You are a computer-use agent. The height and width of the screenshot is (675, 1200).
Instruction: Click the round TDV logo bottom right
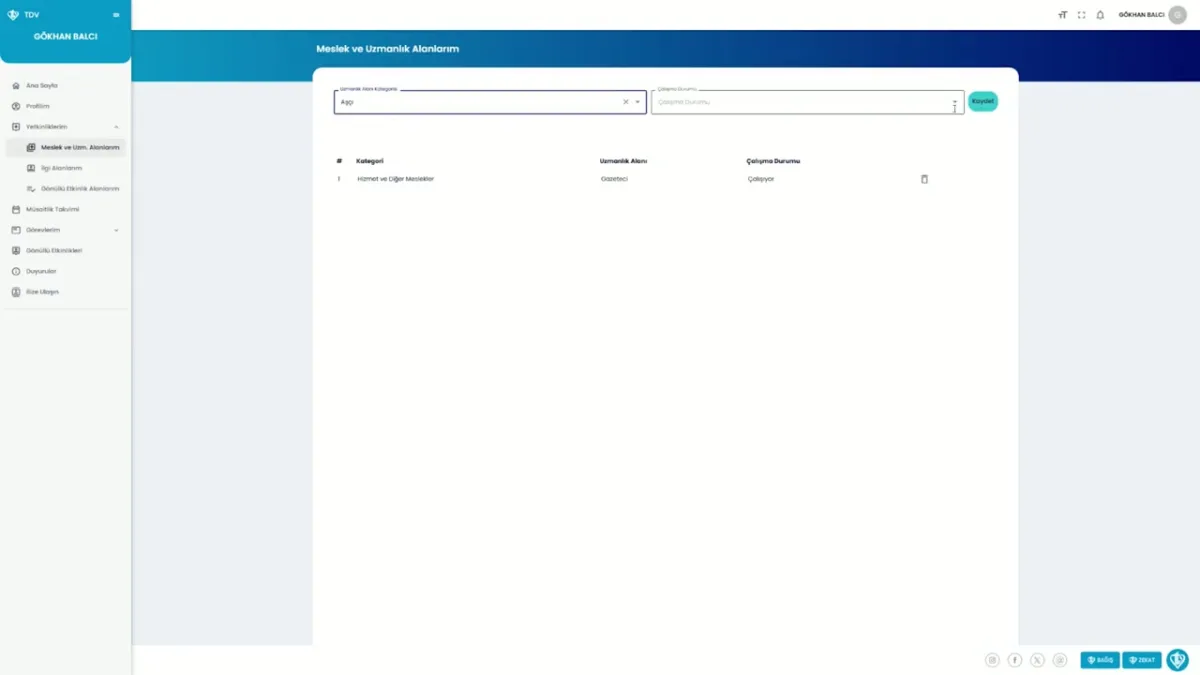click(x=1177, y=660)
